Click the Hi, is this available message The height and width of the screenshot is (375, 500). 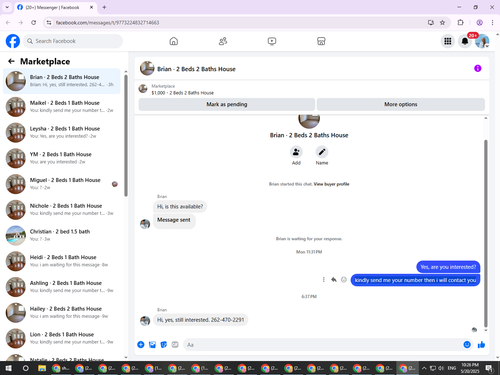coord(180,207)
